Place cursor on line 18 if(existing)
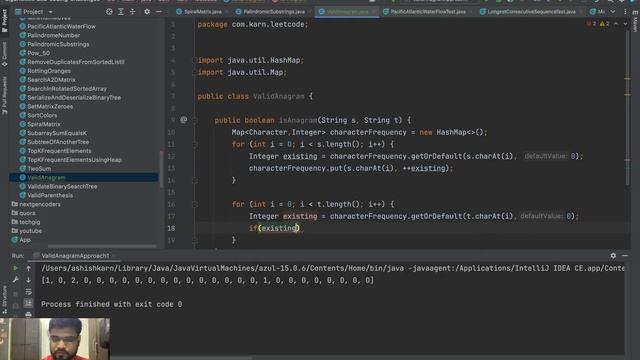Viewport: 640px width, 360px height. [275, 228]
